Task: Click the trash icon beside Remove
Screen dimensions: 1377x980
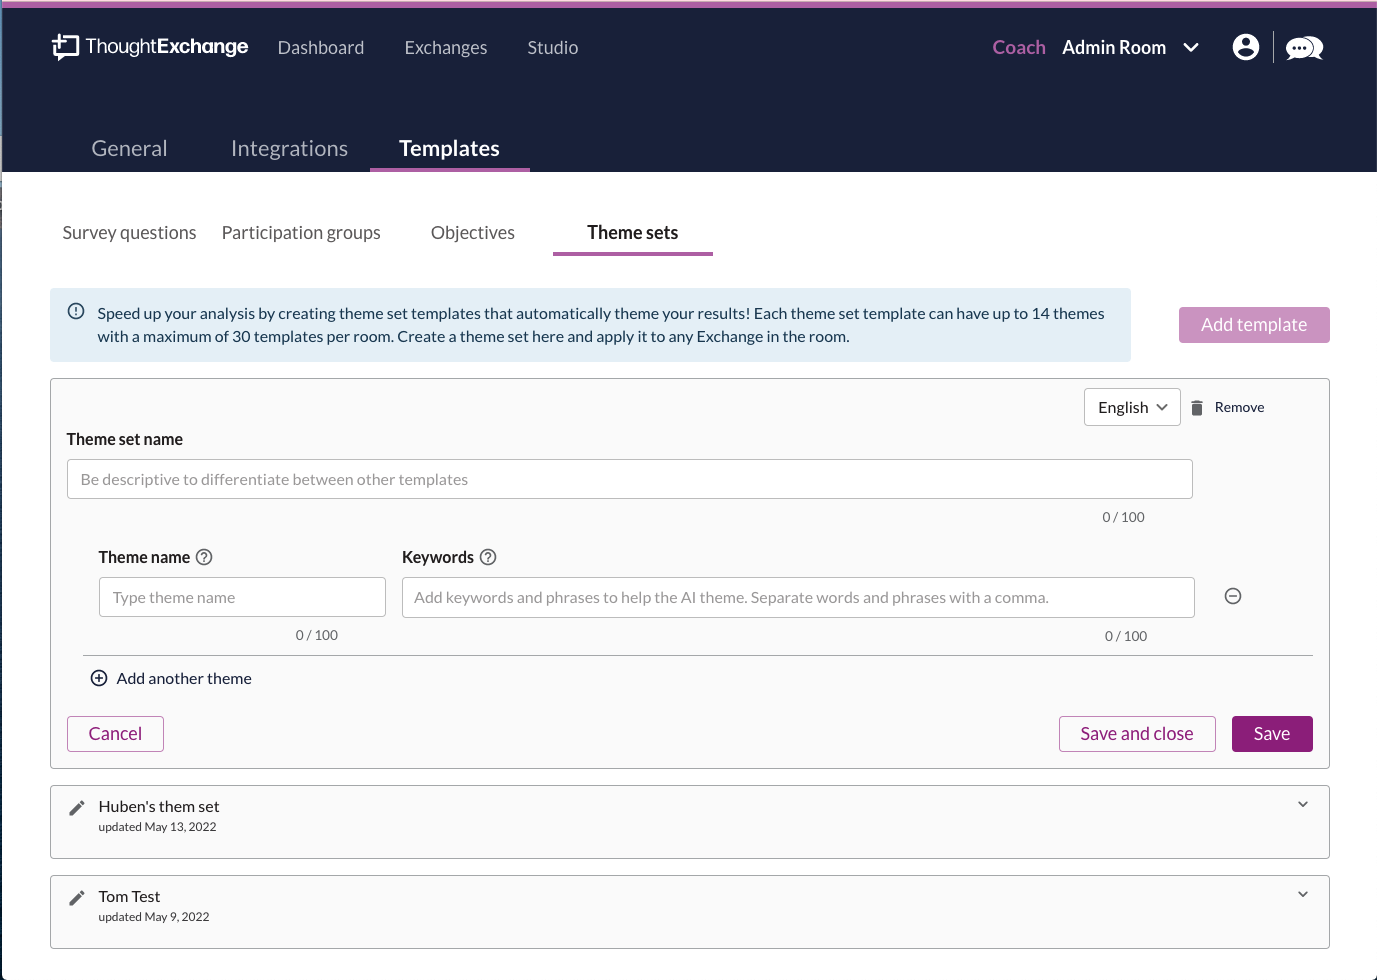Action: (x=1197, y=408)
